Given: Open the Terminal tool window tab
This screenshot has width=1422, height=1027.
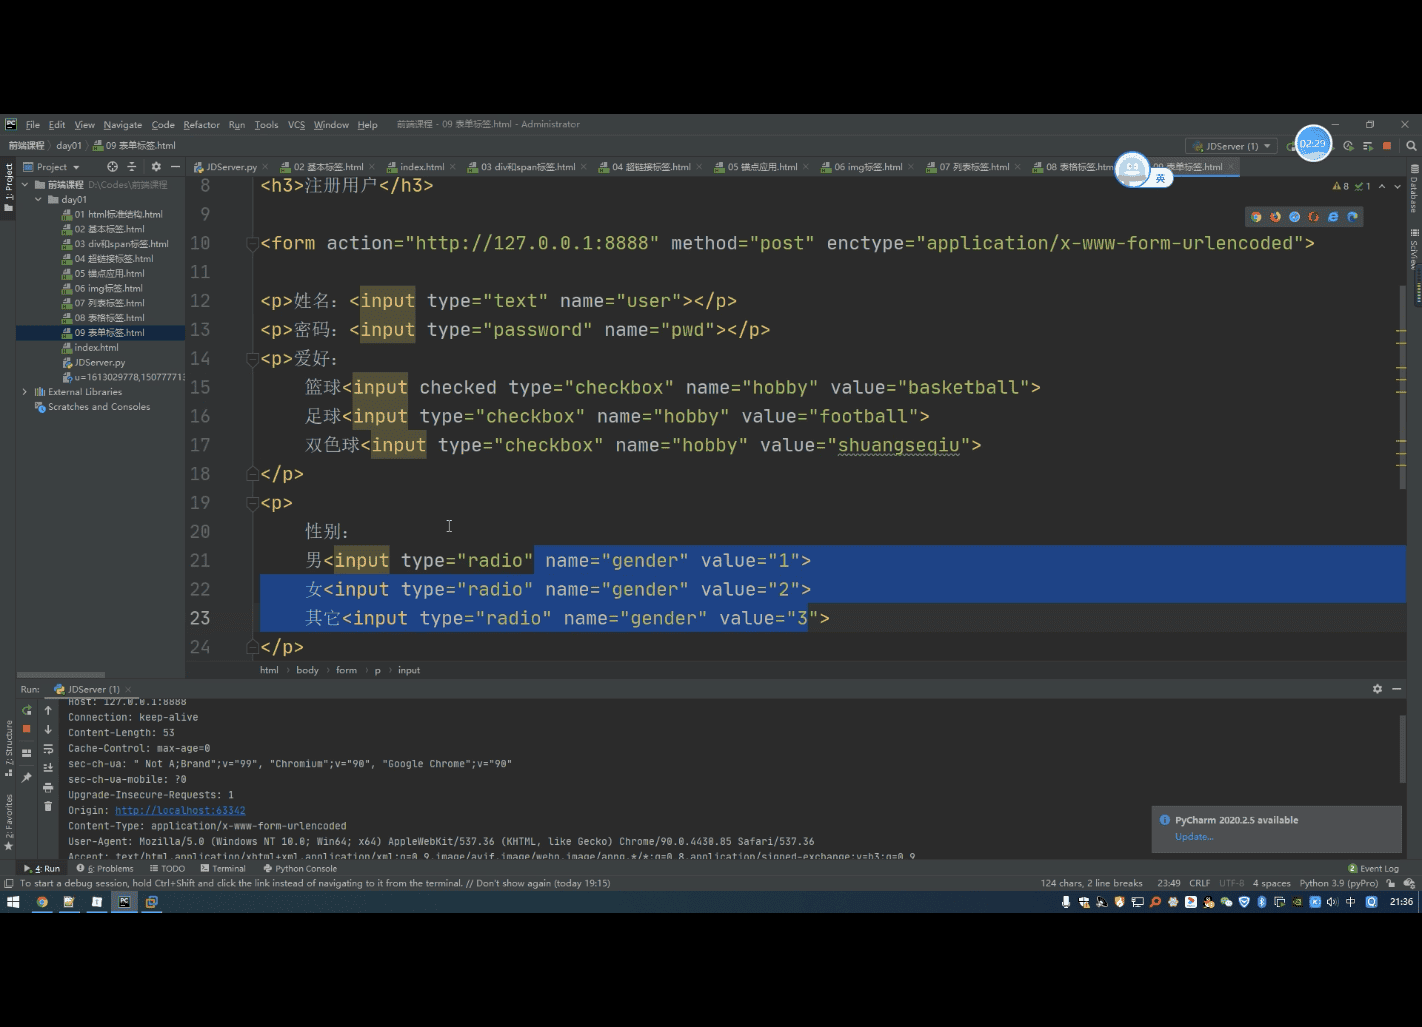Looking at the screenshot, I should point(223,869).
